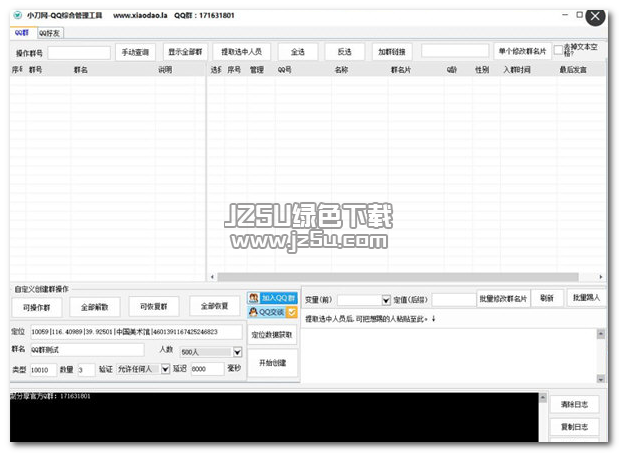Viewport: 619px width, 453px height.
Task: Click the 单个修改群名片 button
Action: click(522, 51)
